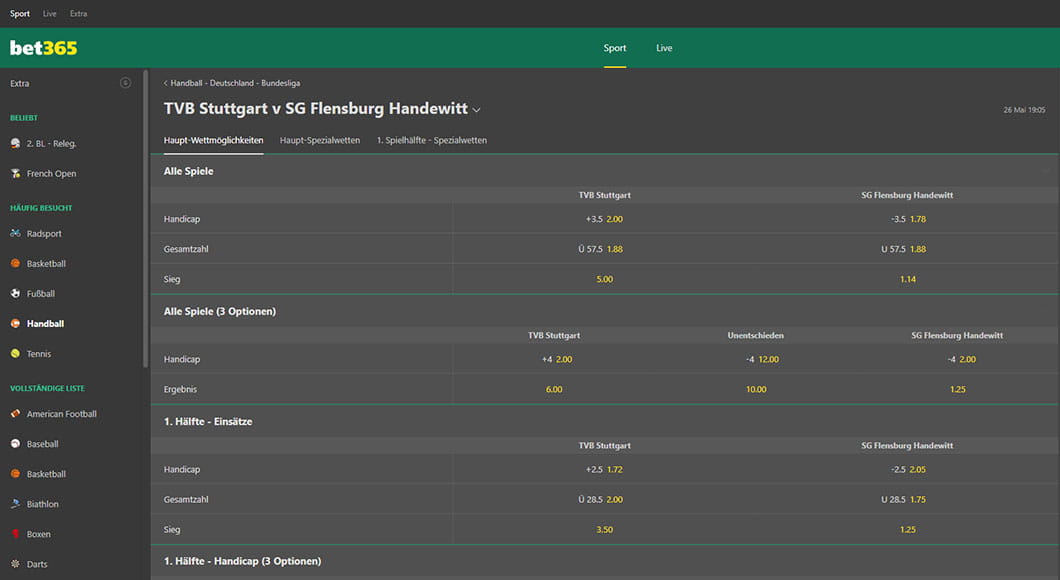This screenshot has height=580, width=1060.
Task: Go back via Handball - Deutschland - Bundesliga arrow
Action: (x=166, y=83)
